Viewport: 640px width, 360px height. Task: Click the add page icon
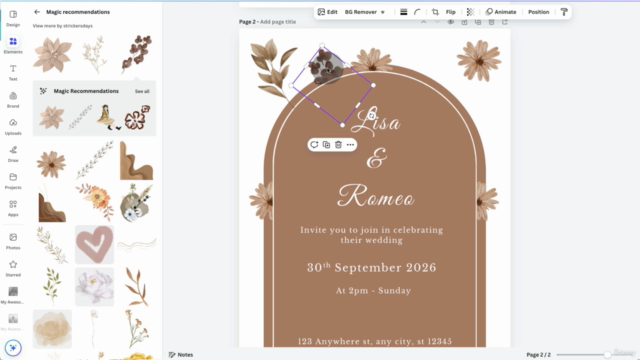(505, 22)
